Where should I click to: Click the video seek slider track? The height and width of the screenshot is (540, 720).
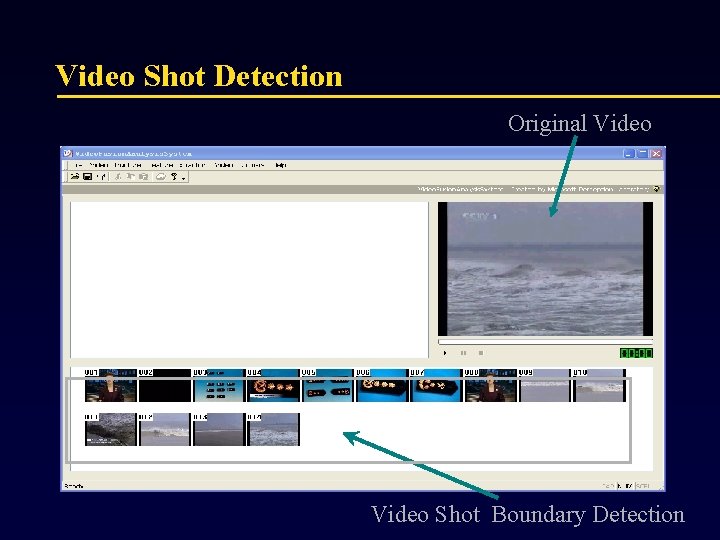click(x=545, y=342)
